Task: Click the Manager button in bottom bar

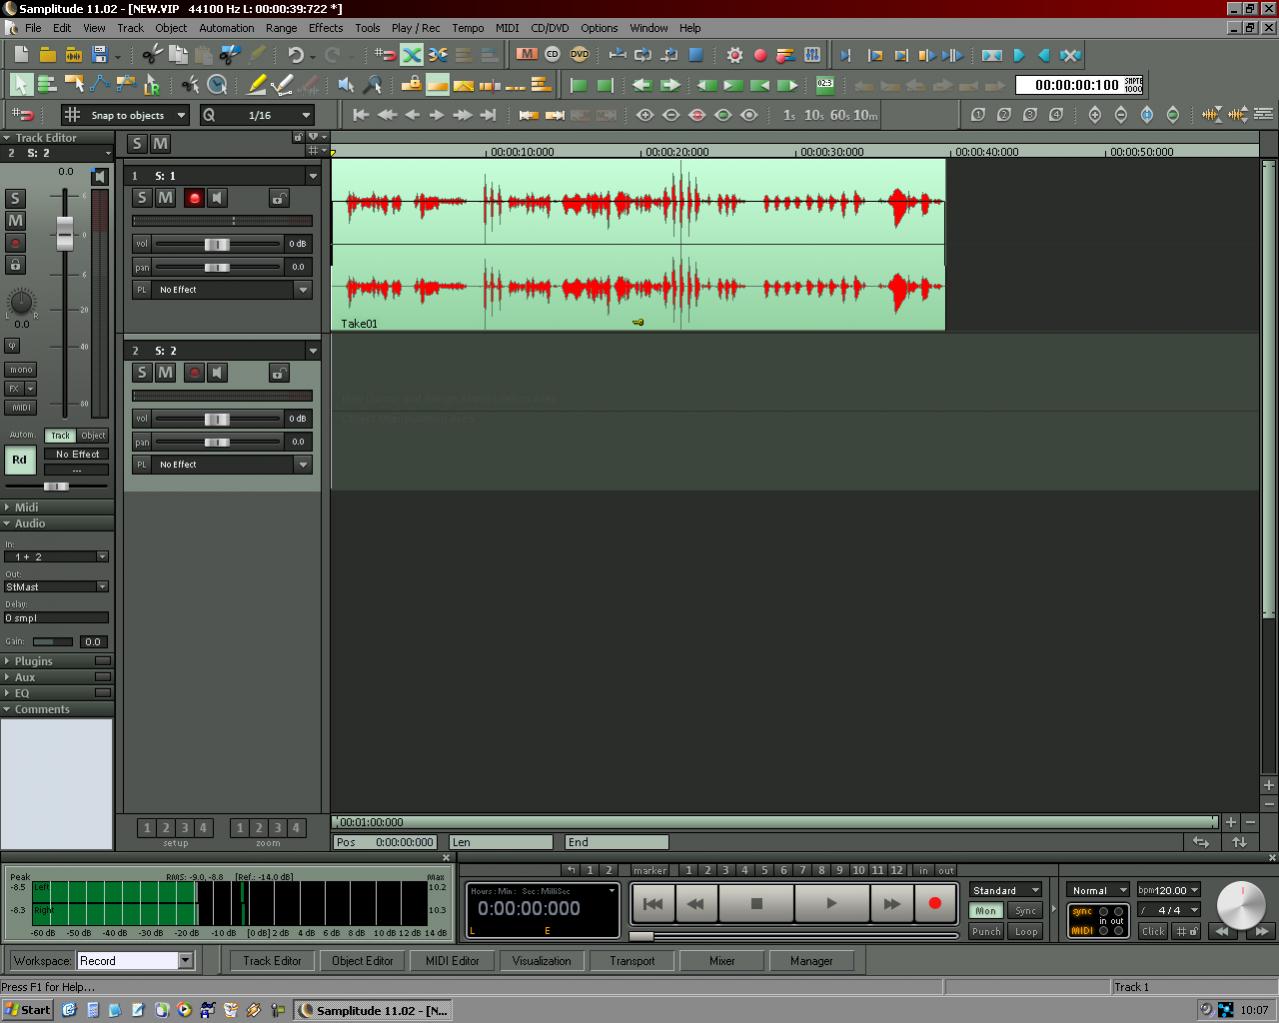Action: point(811,961)
